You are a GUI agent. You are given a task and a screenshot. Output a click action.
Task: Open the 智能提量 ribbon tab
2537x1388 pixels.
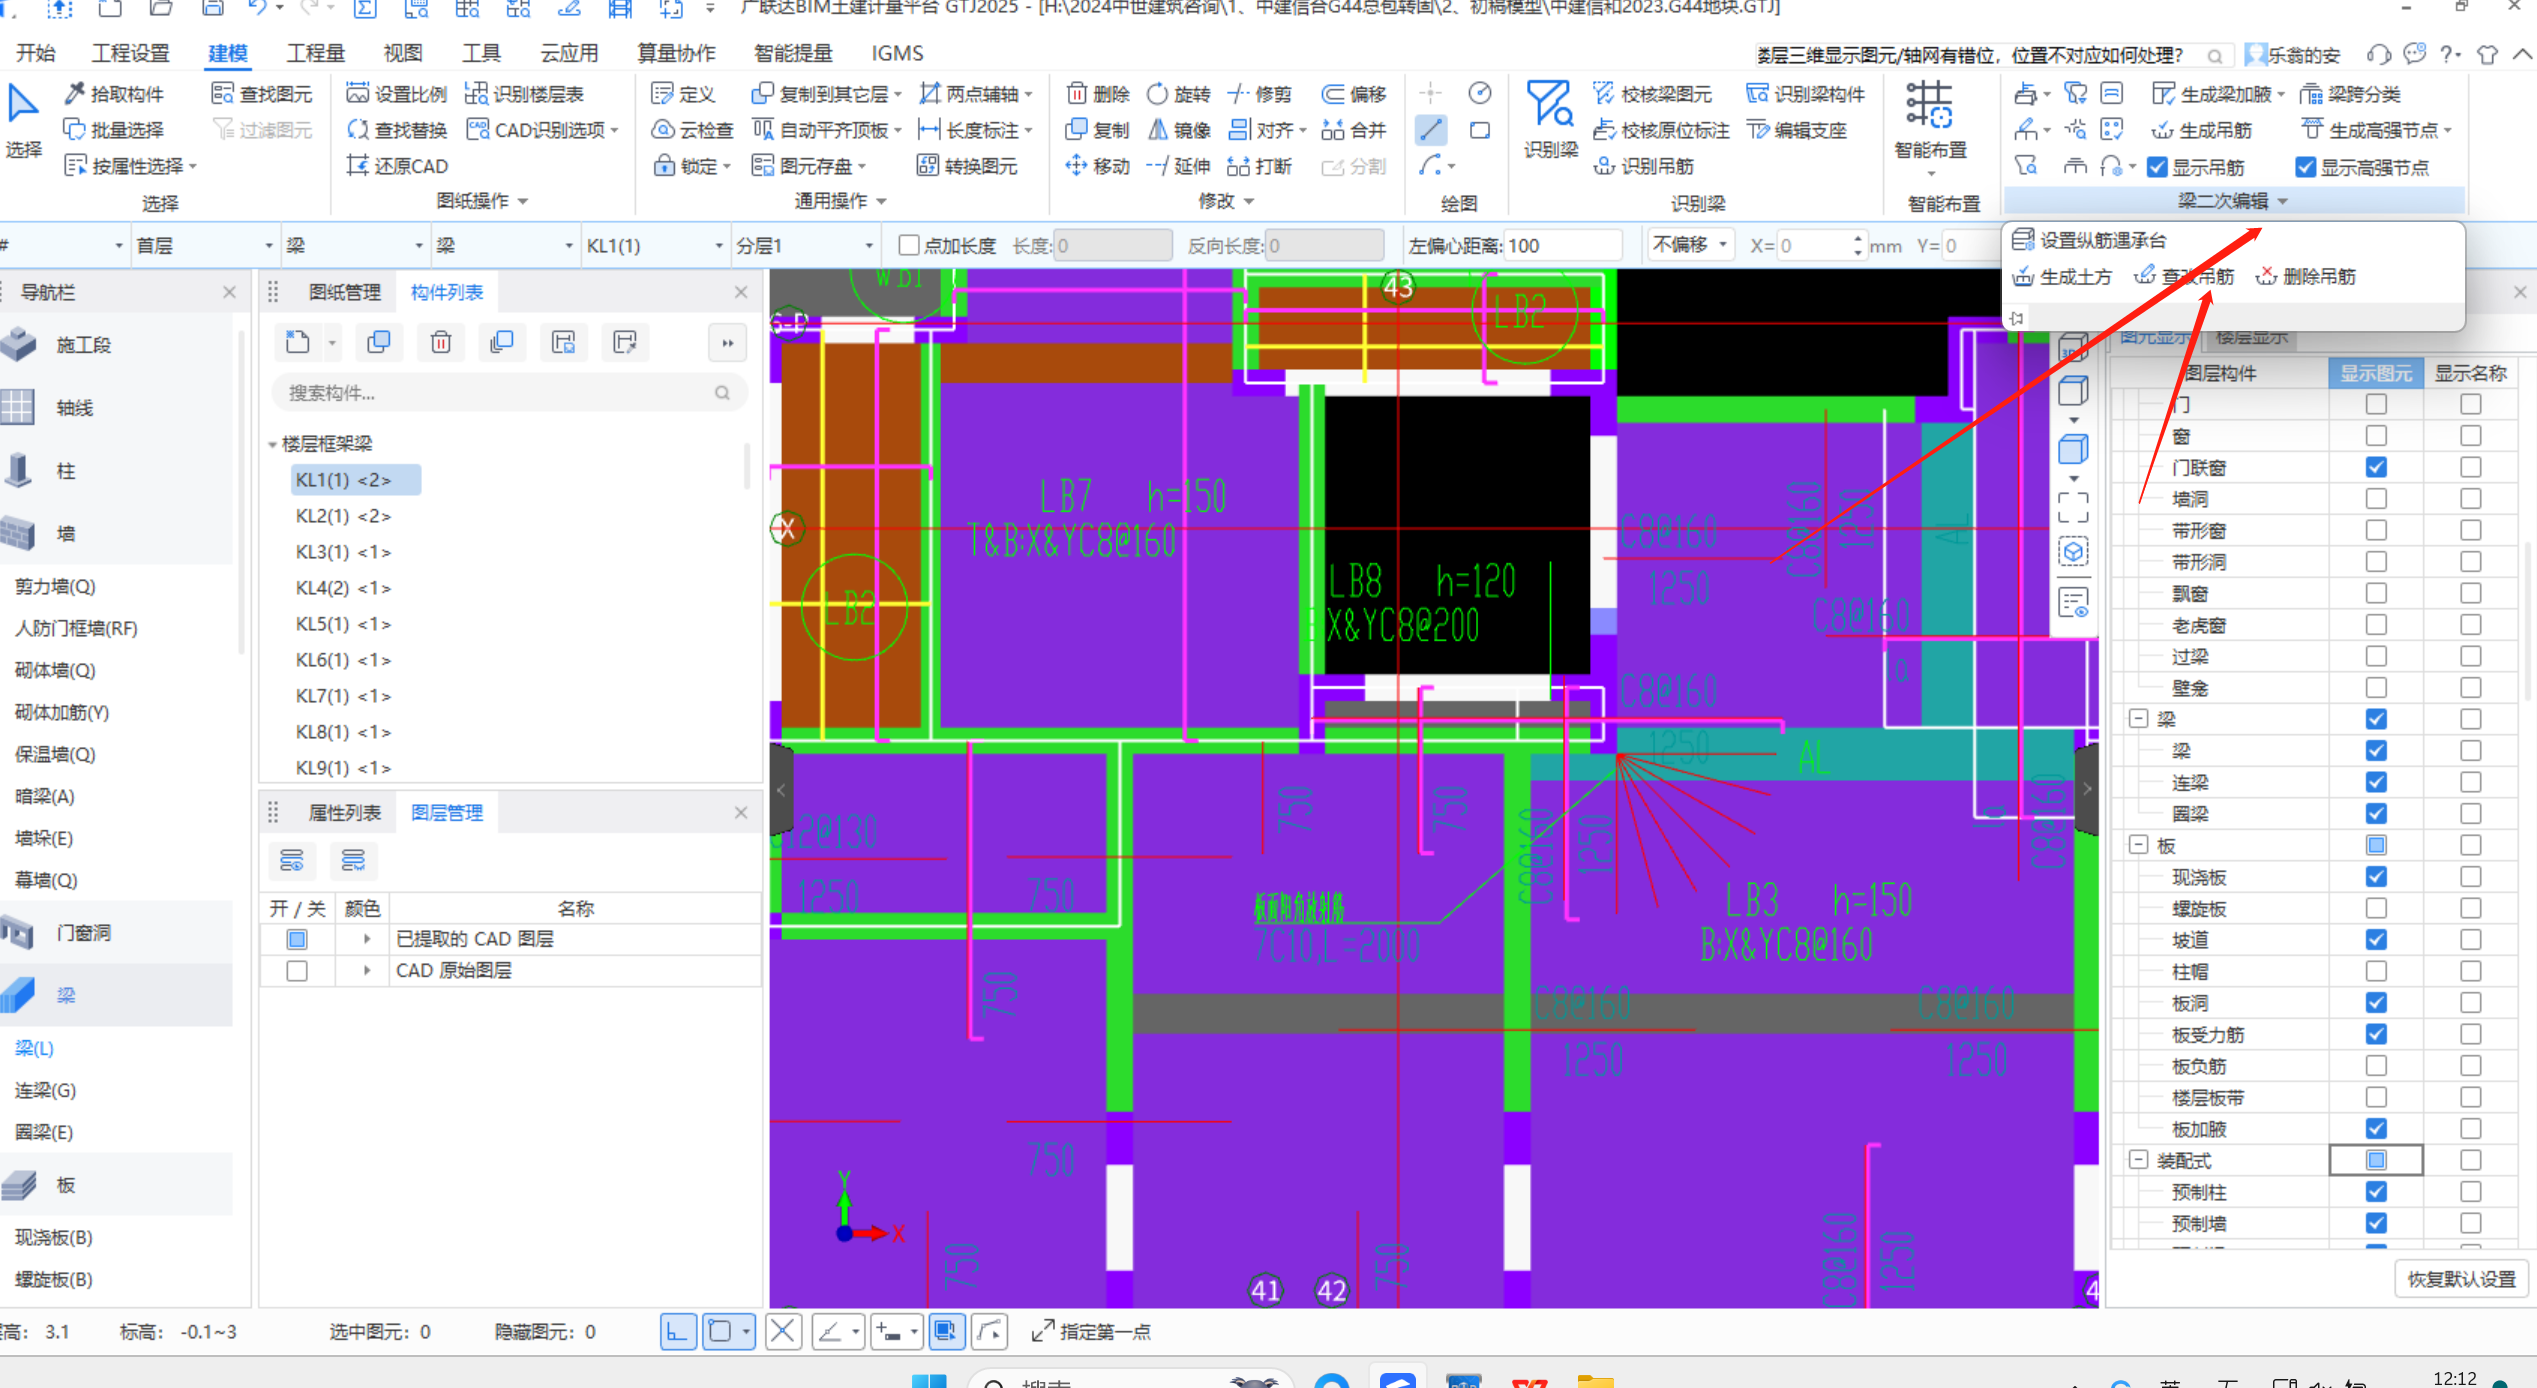pos(792,53)
